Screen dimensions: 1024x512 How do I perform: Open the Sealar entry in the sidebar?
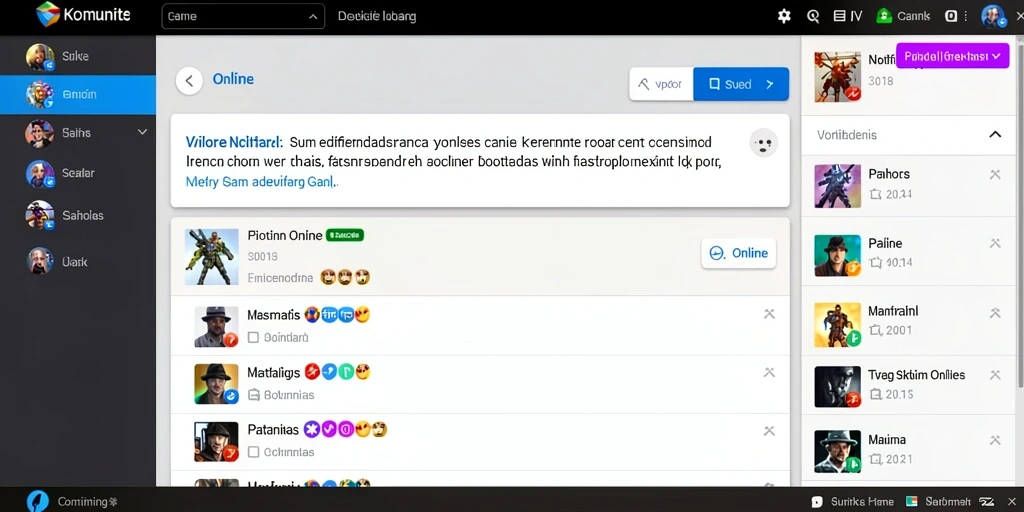click(x=78, y=174)
